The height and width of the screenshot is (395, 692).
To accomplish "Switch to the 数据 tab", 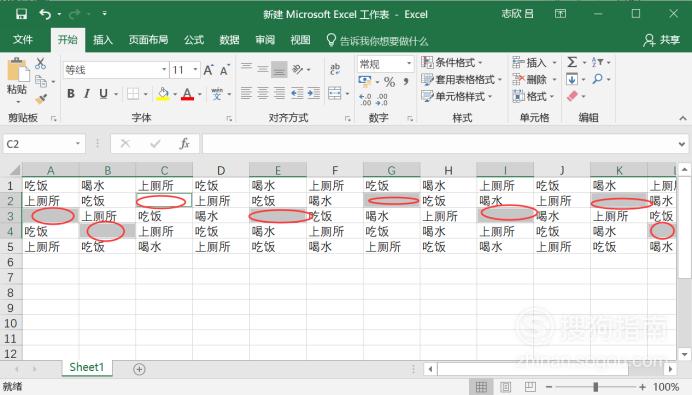I will click(229, 40).
